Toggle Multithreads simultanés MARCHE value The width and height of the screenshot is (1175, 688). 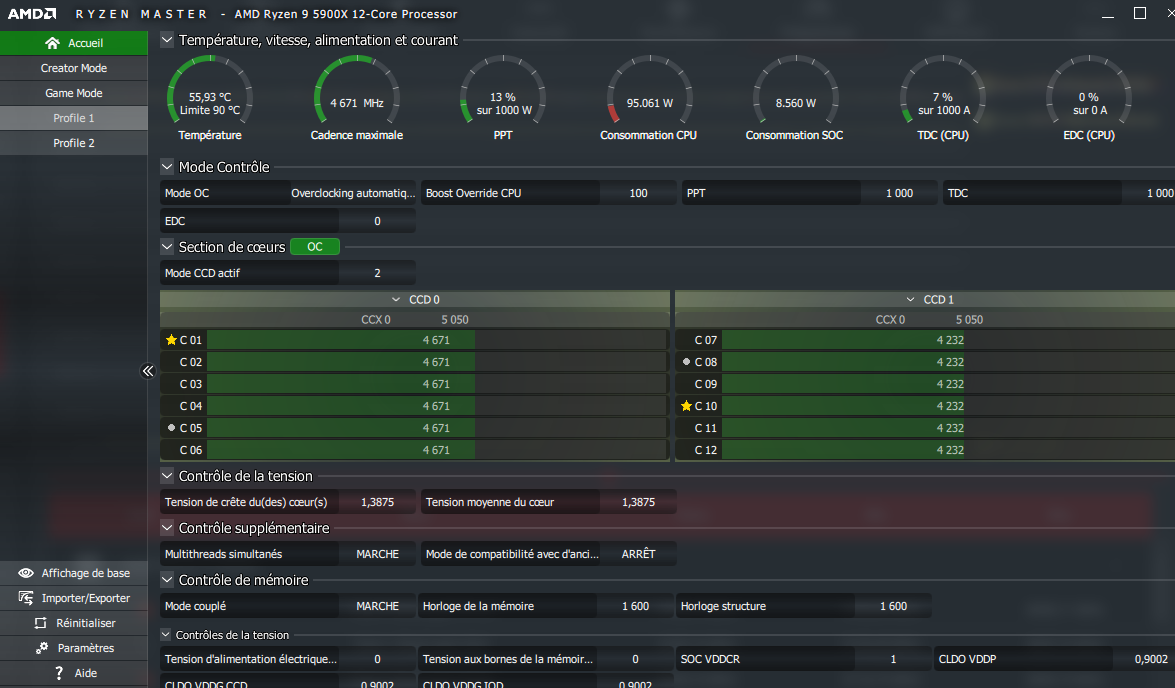[x=377, y=554]
